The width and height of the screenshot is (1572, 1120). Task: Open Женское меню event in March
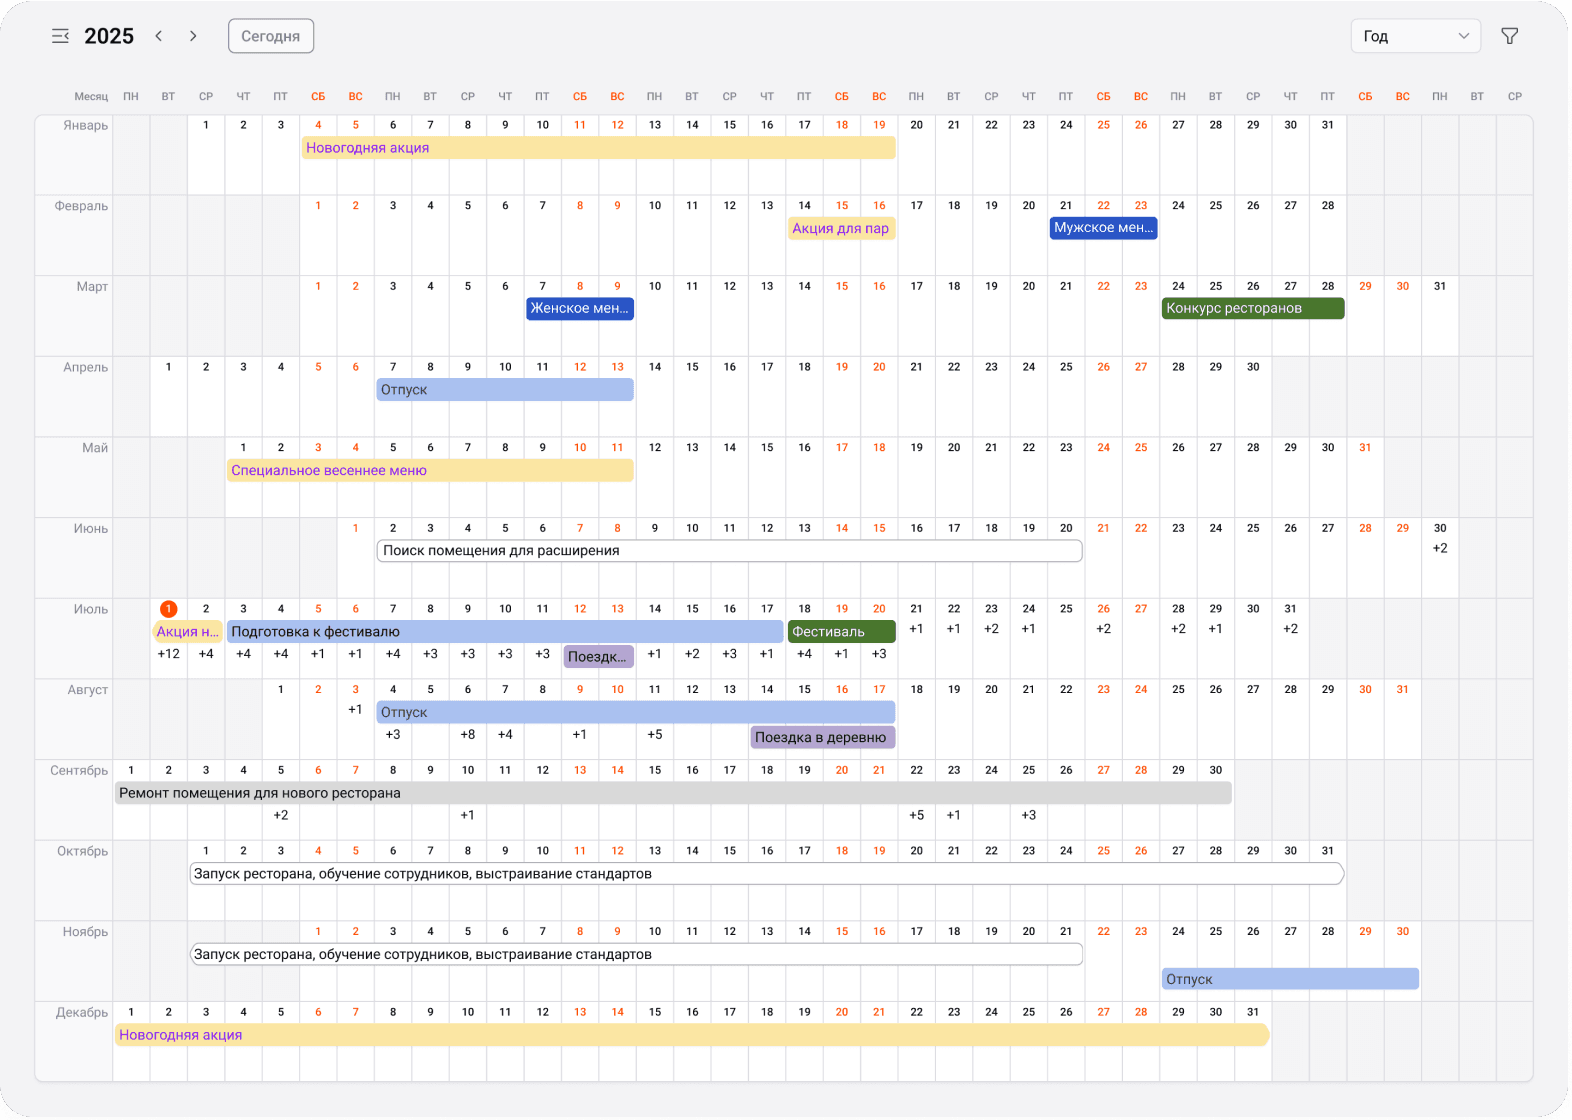[x=580, y=309]
